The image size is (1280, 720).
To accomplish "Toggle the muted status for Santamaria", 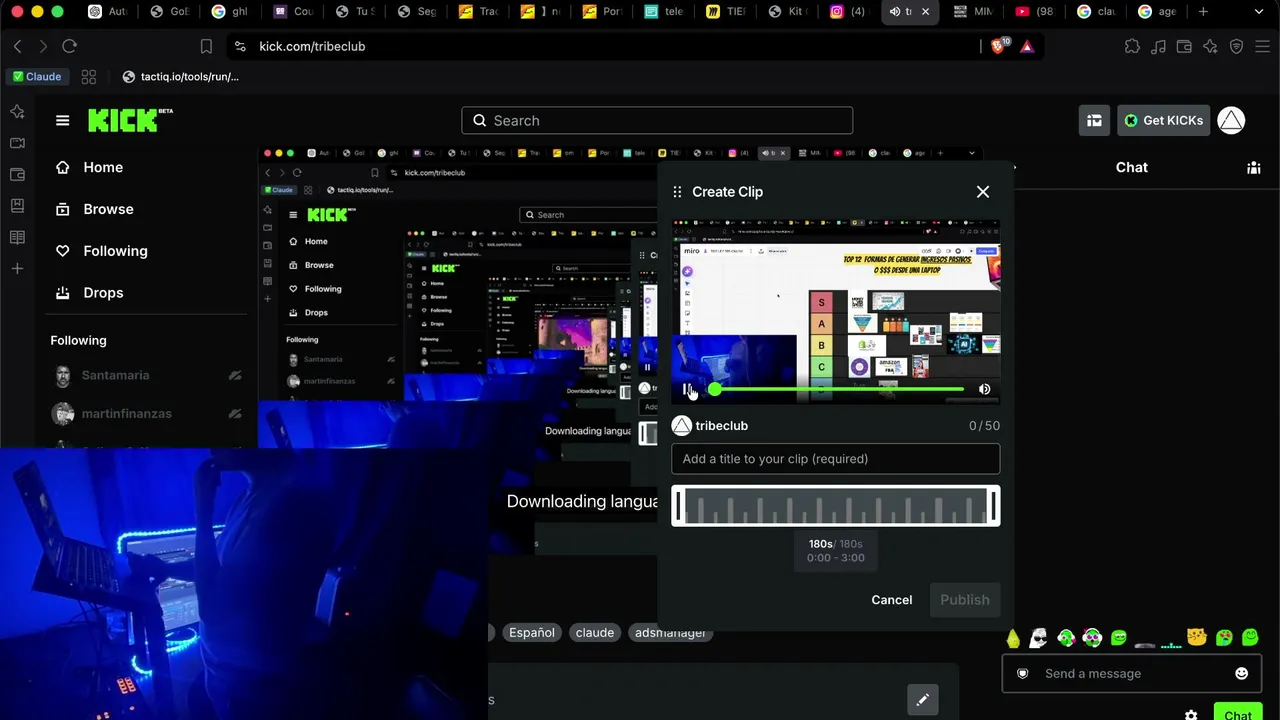I will pos(235,376).
